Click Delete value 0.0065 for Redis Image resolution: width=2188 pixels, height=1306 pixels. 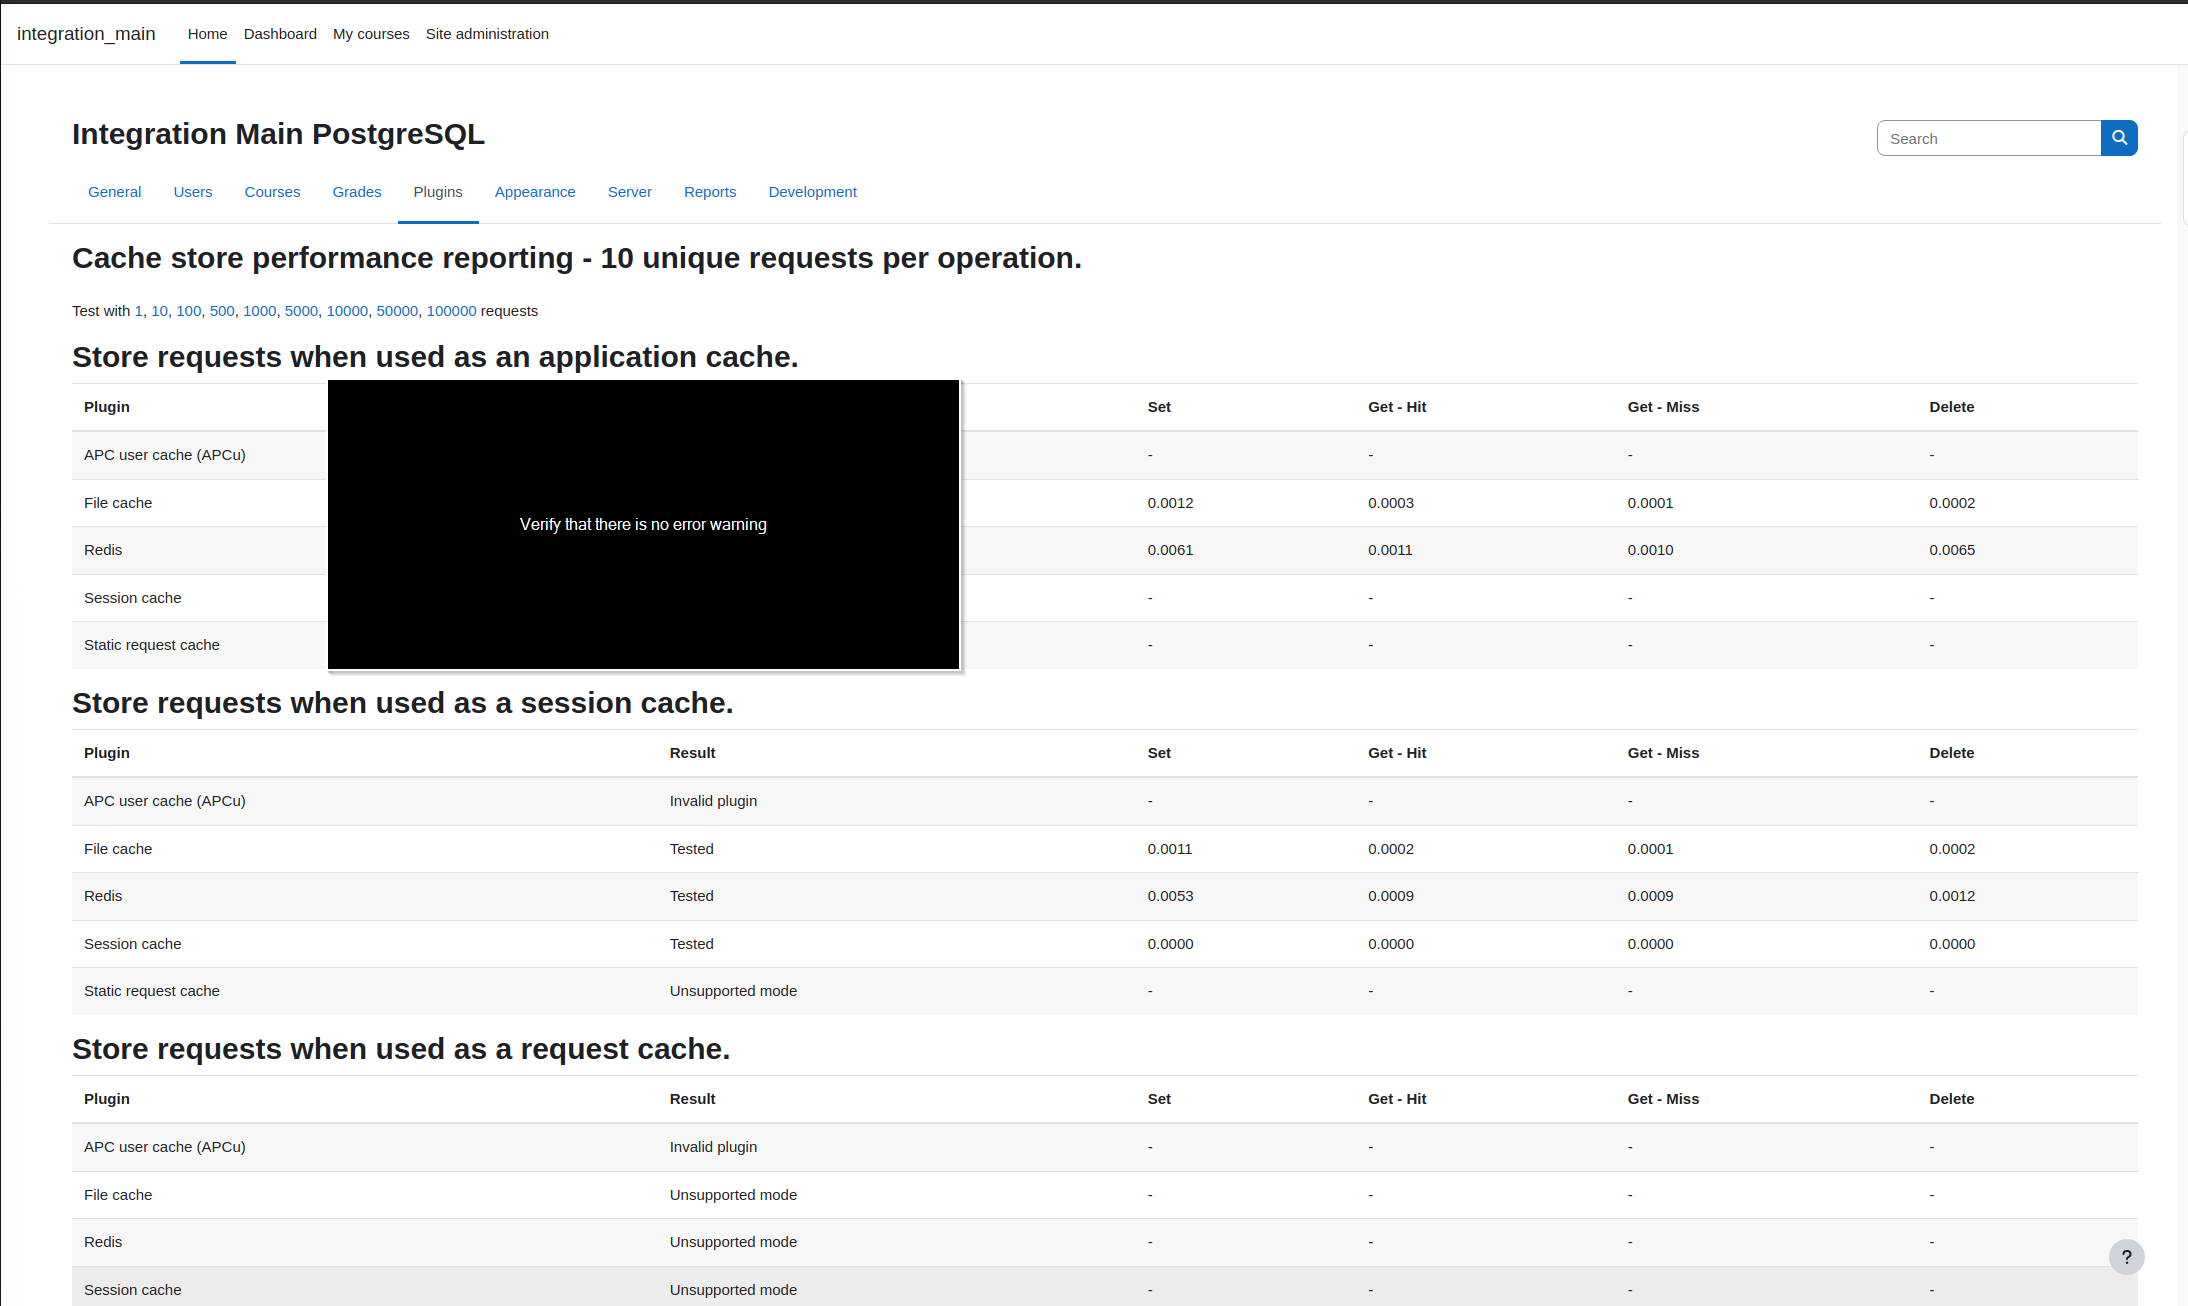[1953, 550]
